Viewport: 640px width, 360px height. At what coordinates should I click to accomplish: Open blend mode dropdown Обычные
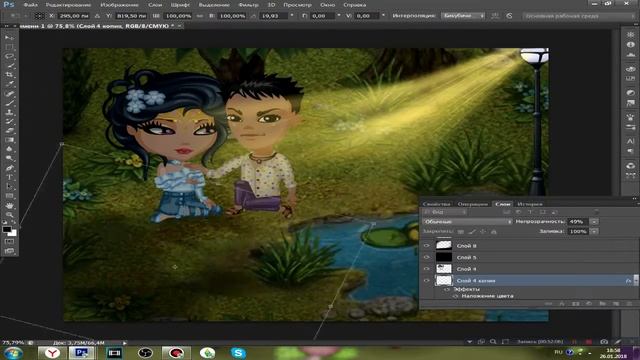click(467, 222)
